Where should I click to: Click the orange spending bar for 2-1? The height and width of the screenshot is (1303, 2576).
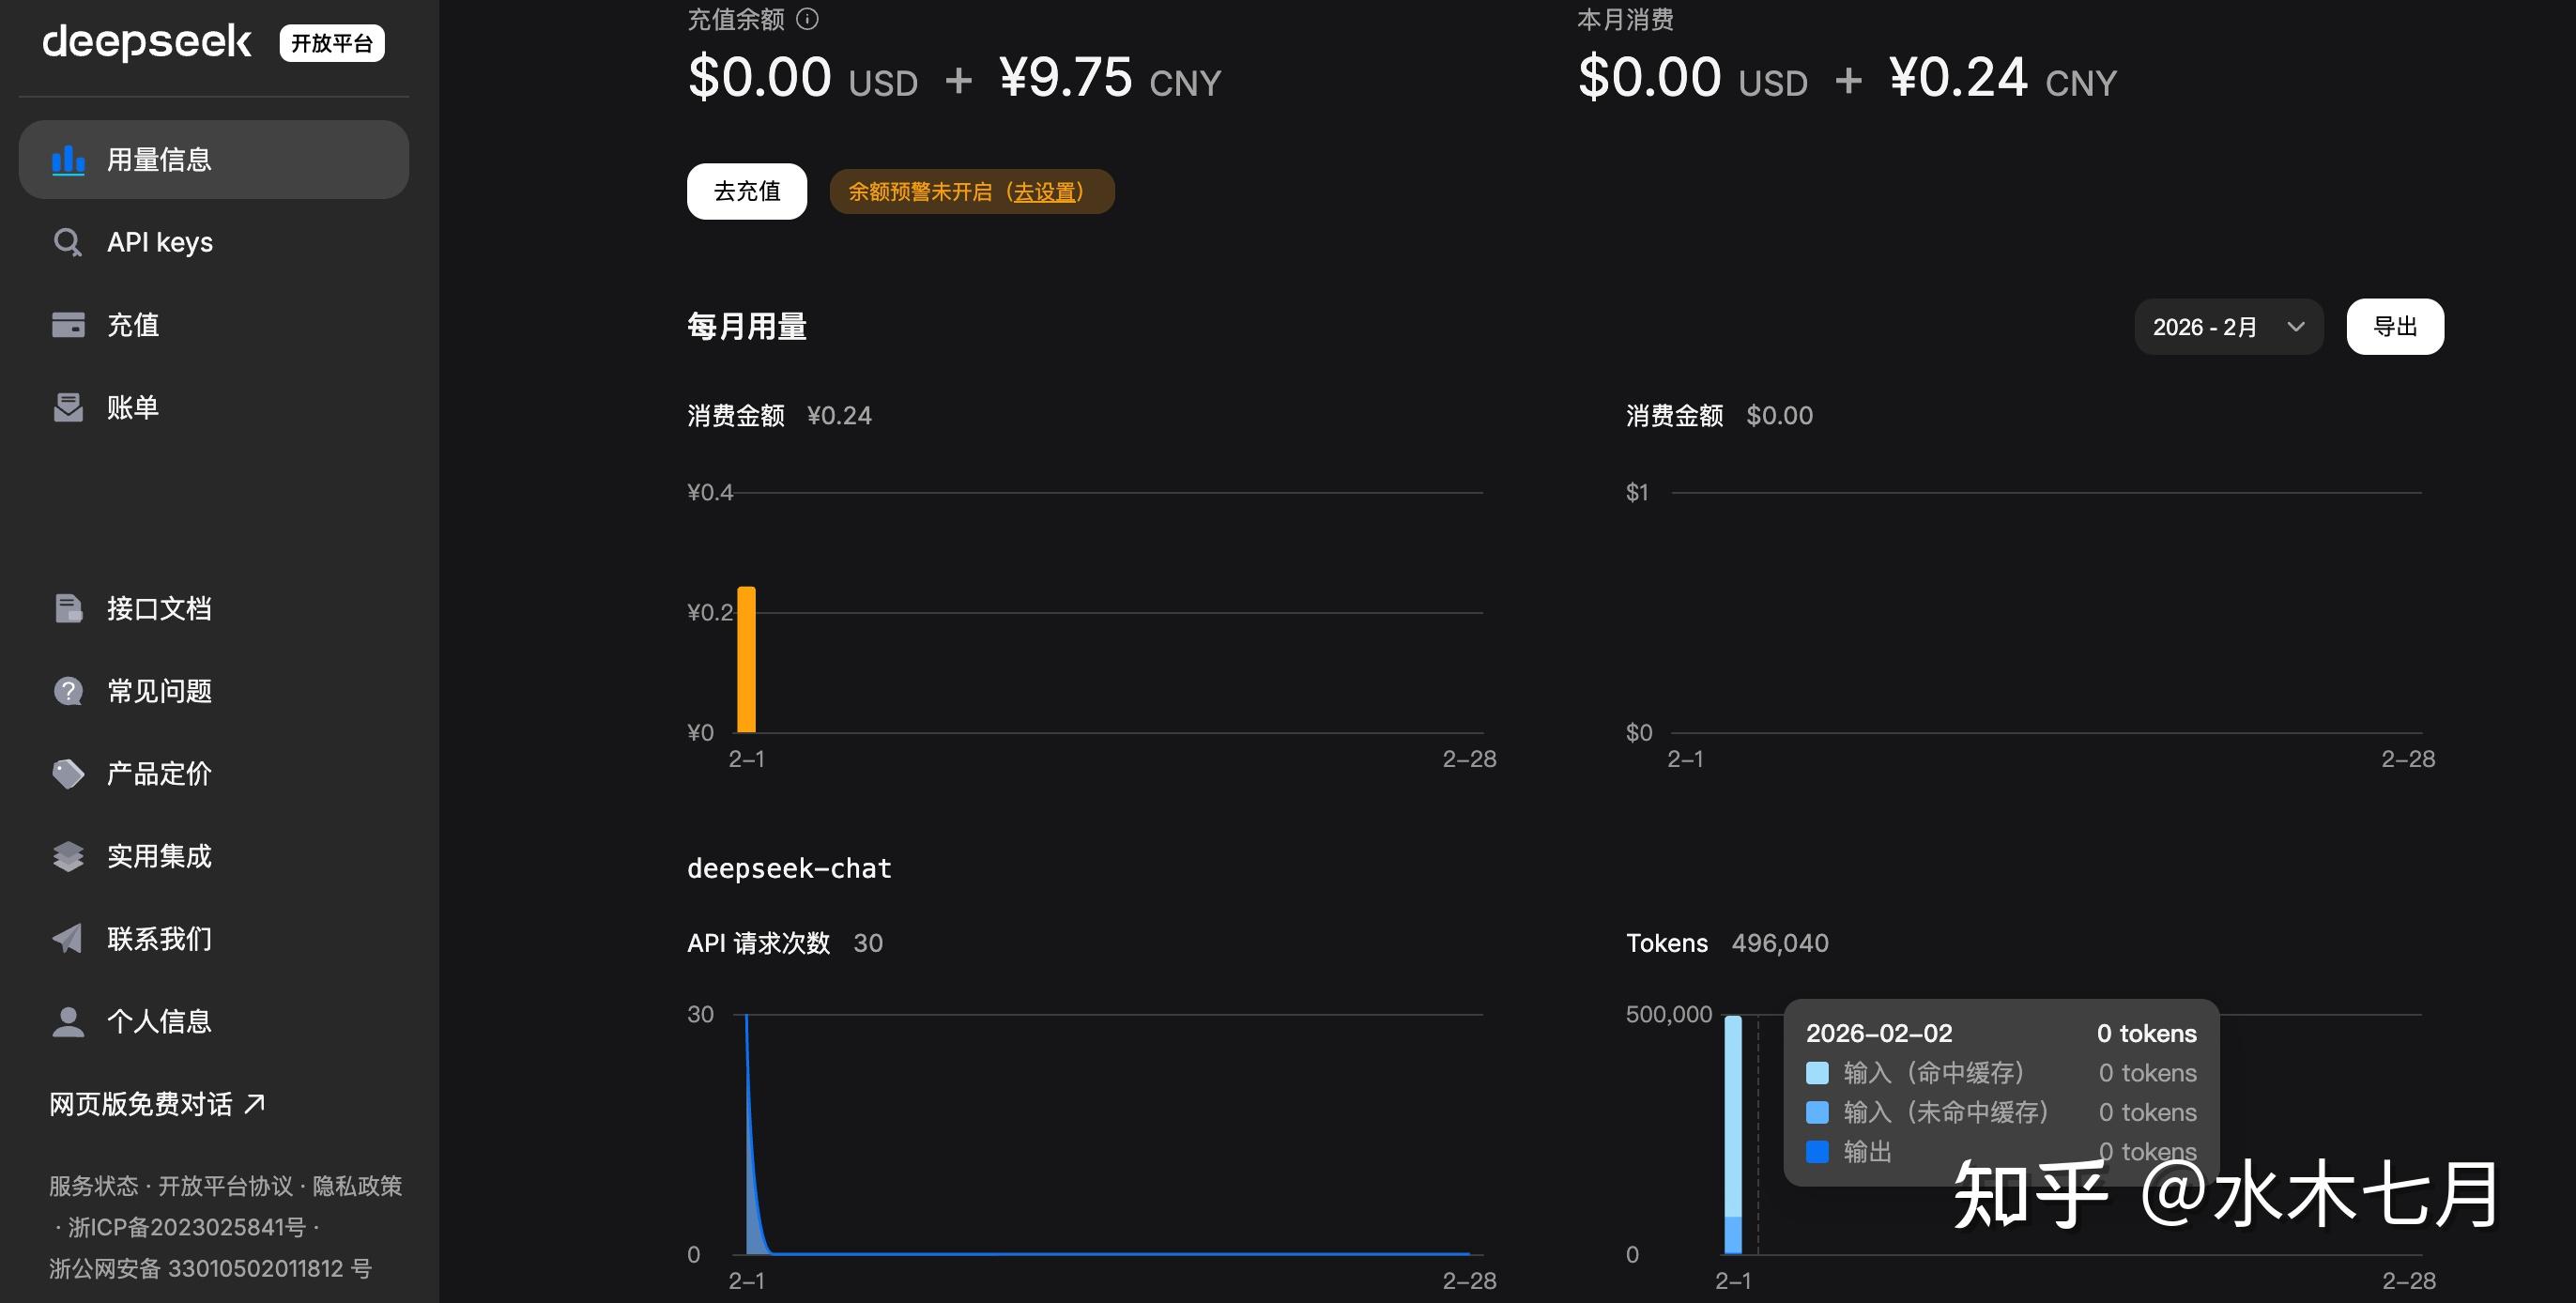pyautogui.click(x=746, y=660)
